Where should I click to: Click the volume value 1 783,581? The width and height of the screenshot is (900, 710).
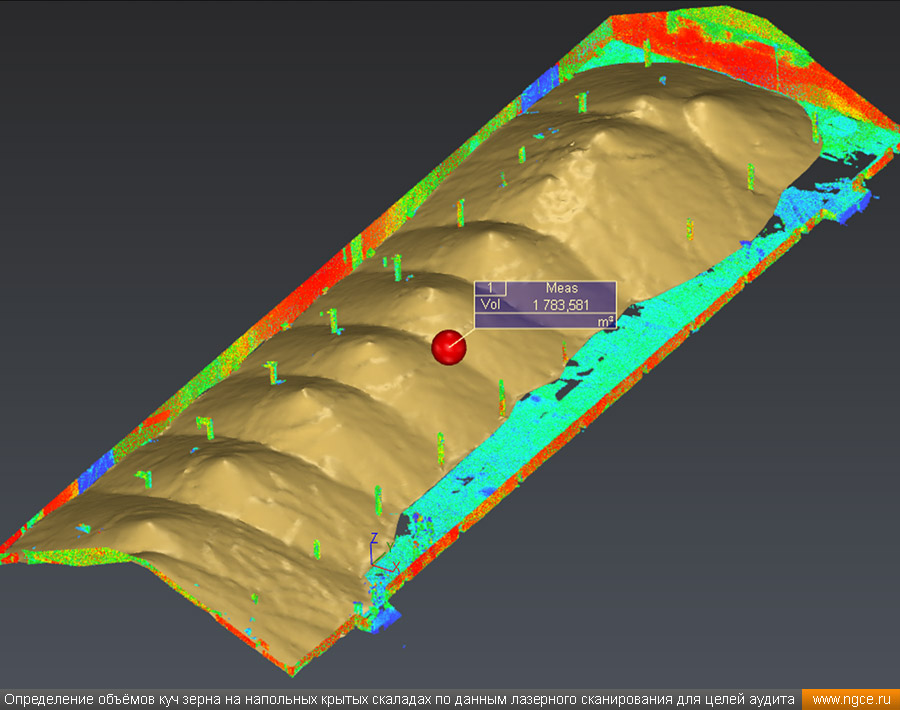tap(560, 305)
